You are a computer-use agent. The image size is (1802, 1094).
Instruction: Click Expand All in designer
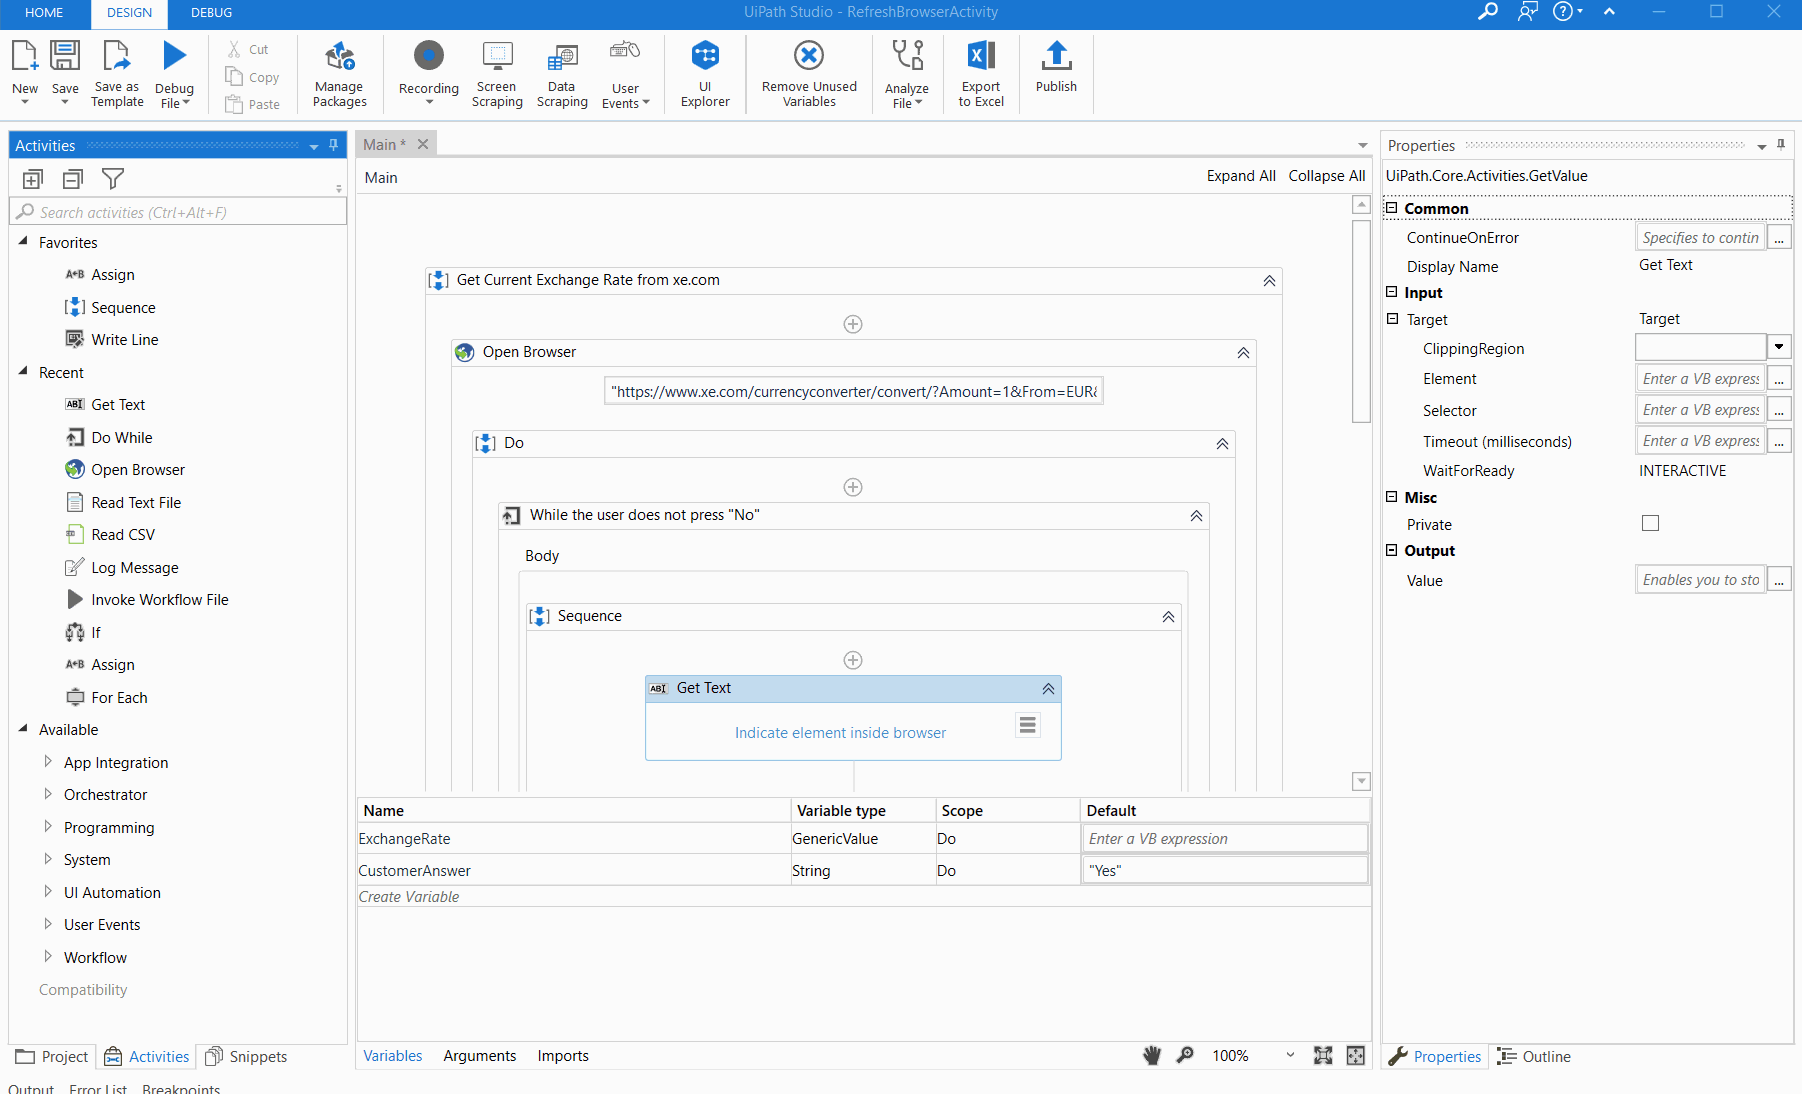(x=1240, y=176)
